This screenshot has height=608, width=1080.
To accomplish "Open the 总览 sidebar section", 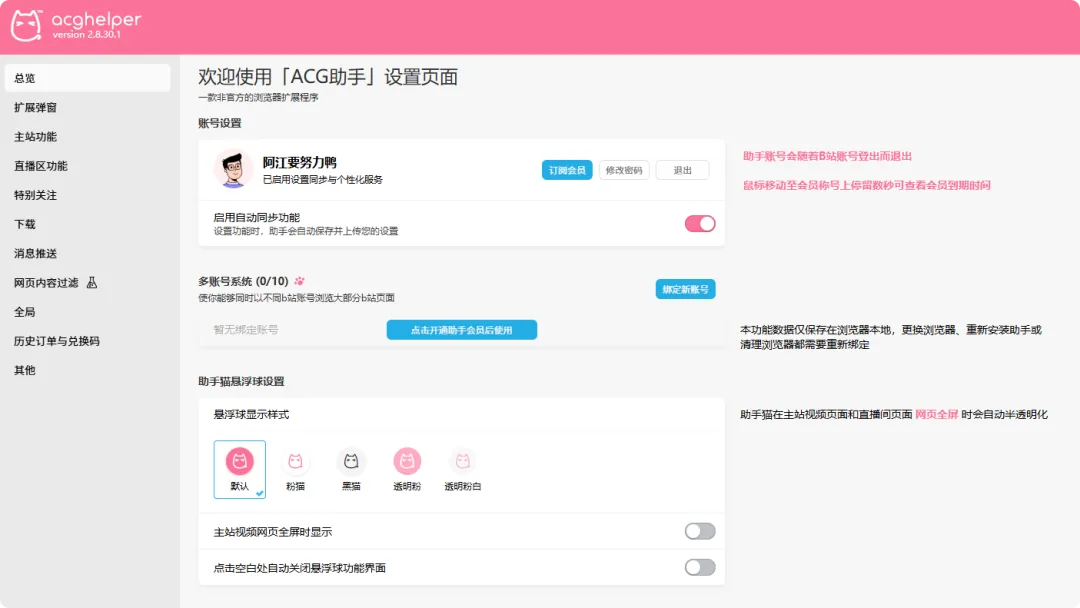I will pyautogui.click(x=87, y=78).
